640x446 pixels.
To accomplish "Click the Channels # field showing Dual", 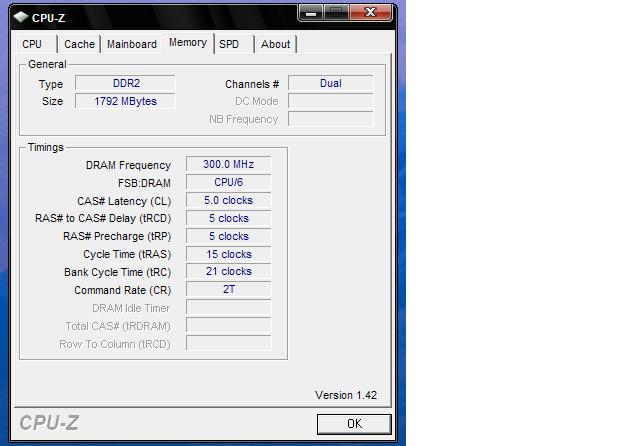I will (330, 83).
